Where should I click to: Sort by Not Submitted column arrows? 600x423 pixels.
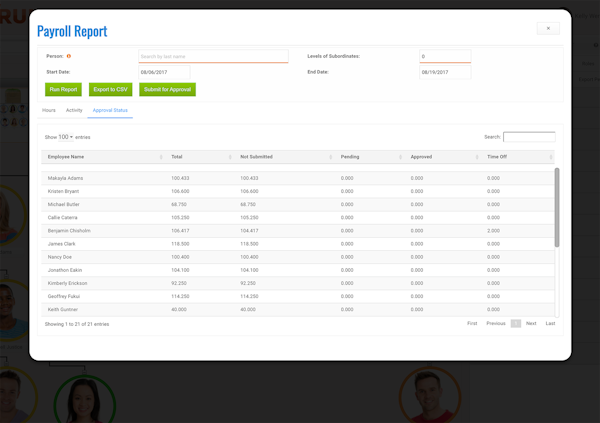pos(331,157)
